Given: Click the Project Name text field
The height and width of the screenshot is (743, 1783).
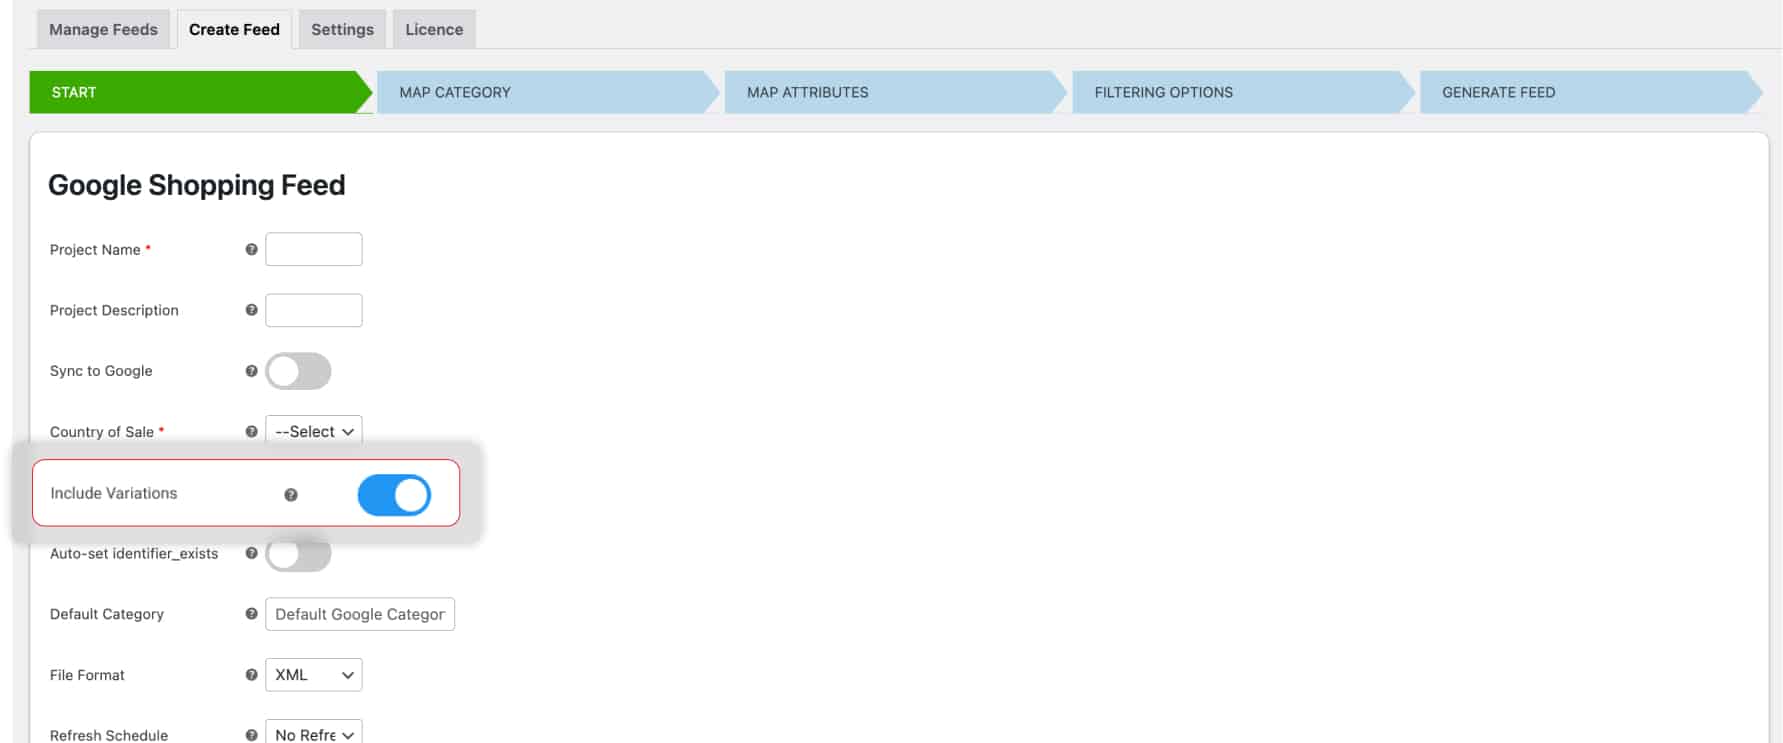Looking at the screenshot, I should point(313,250).
